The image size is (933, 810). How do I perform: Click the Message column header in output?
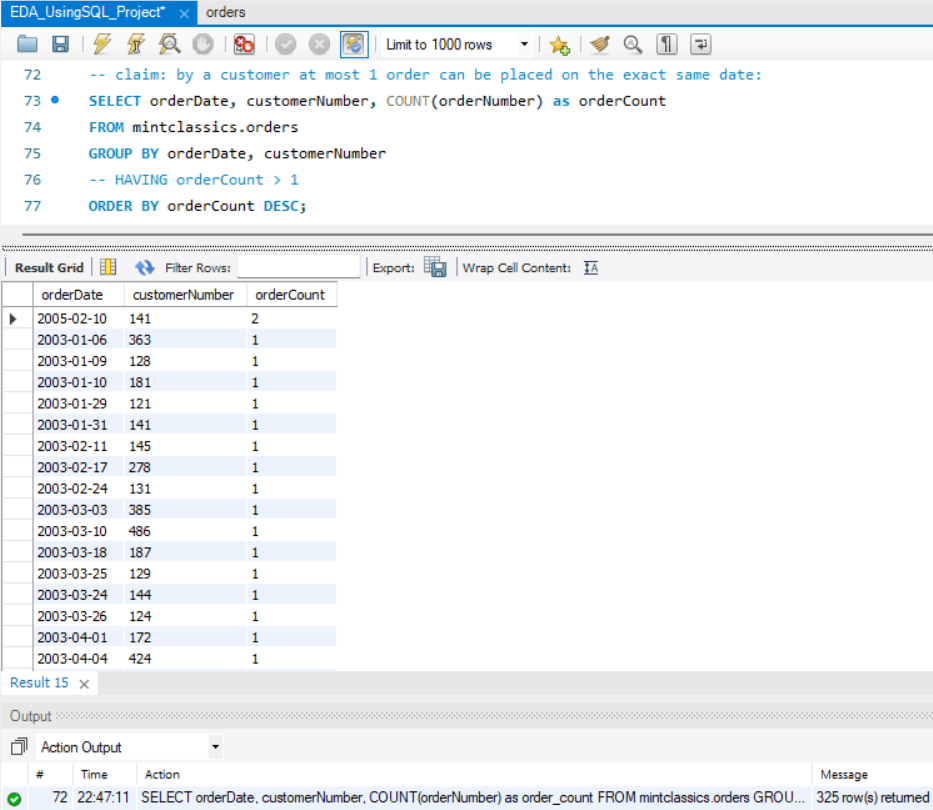[x=844, y=774]
